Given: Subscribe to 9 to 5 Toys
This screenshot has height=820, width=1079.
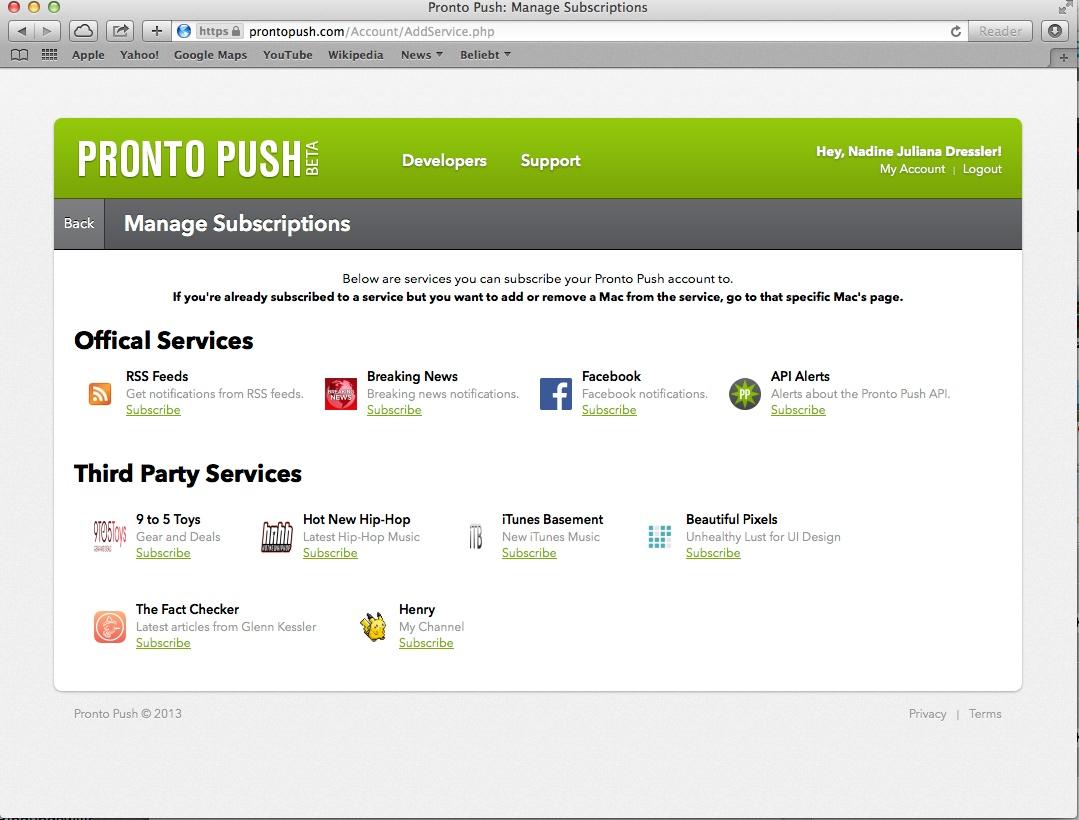Looking at the screenshot, I should click(x=163, y=553).
